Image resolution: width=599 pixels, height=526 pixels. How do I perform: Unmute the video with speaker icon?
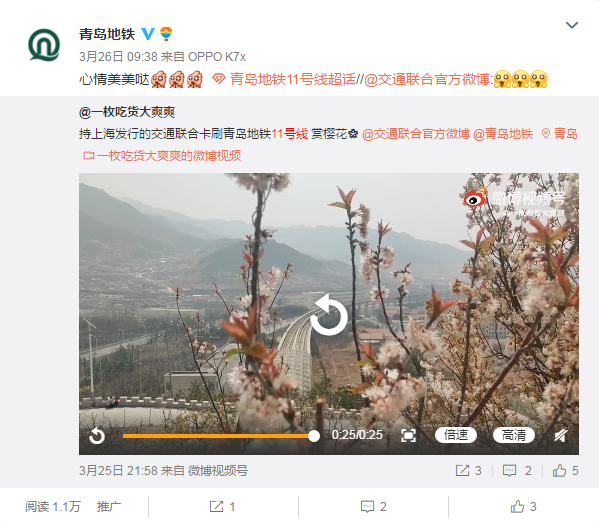pos(560,435)
